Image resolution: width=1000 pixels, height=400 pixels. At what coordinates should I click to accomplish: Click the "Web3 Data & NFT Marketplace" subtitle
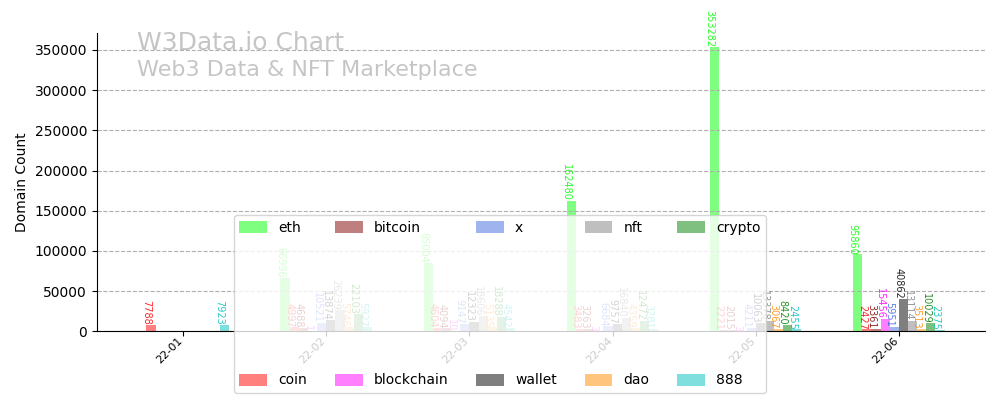click(x=307, y=70)
